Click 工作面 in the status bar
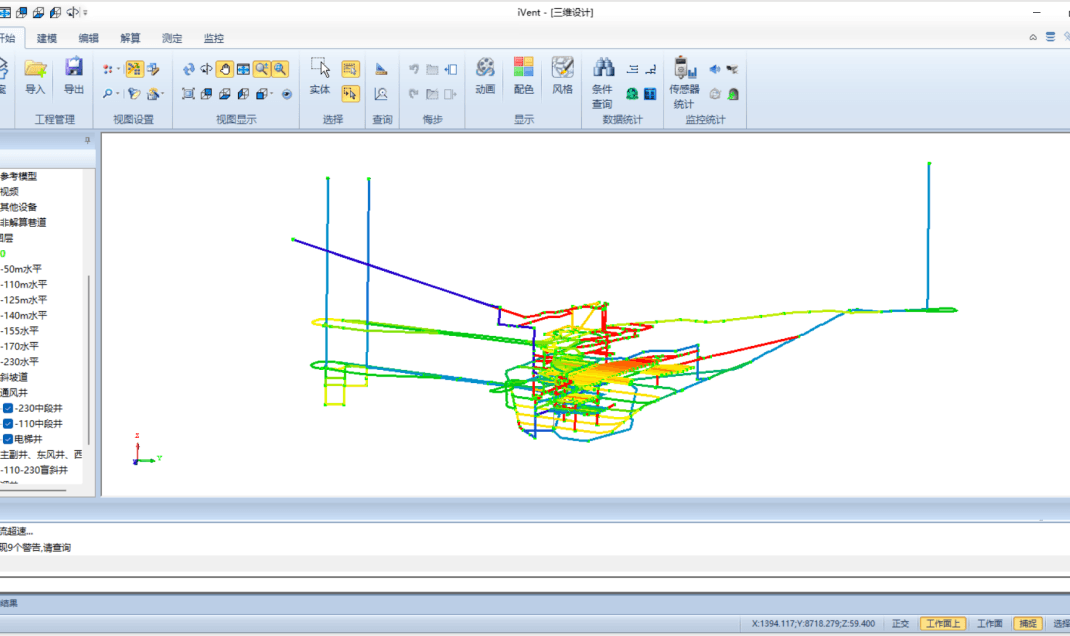Viewport: 1070px width, 636px height. pyautogui.click(x=989, y=624)
